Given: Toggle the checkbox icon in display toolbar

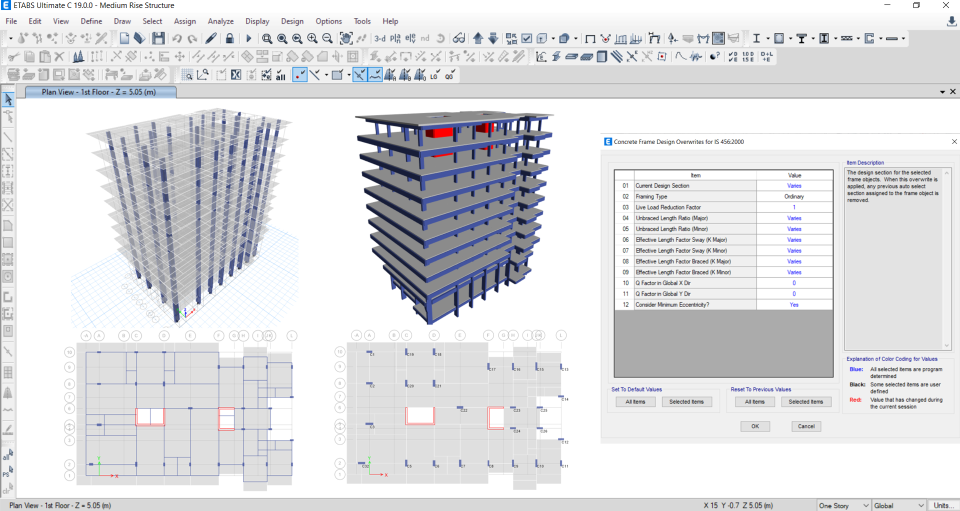Looking at the screenshot, I should 526,38.
